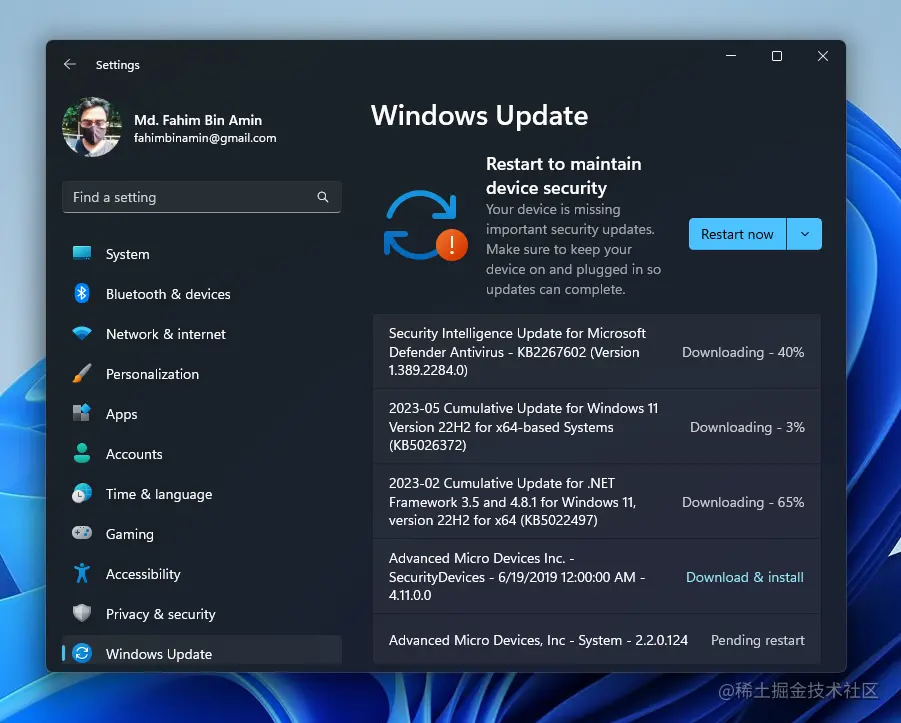Click the Privacy & security shield icon
Screen dimensions: 901x723
point(81,614)
